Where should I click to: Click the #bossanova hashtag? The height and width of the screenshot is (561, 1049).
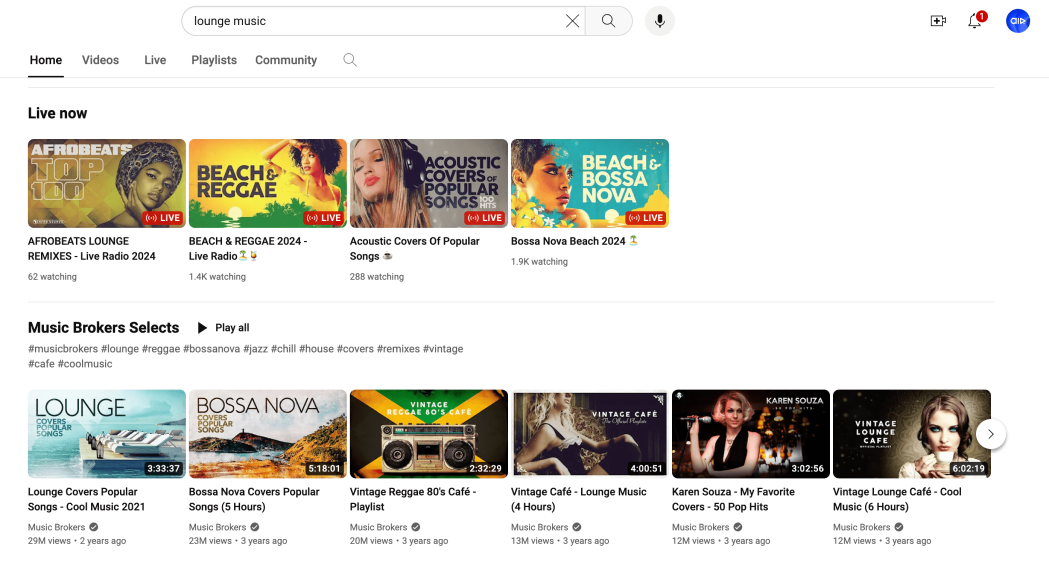pyautogui.click(x=211, y=349)
